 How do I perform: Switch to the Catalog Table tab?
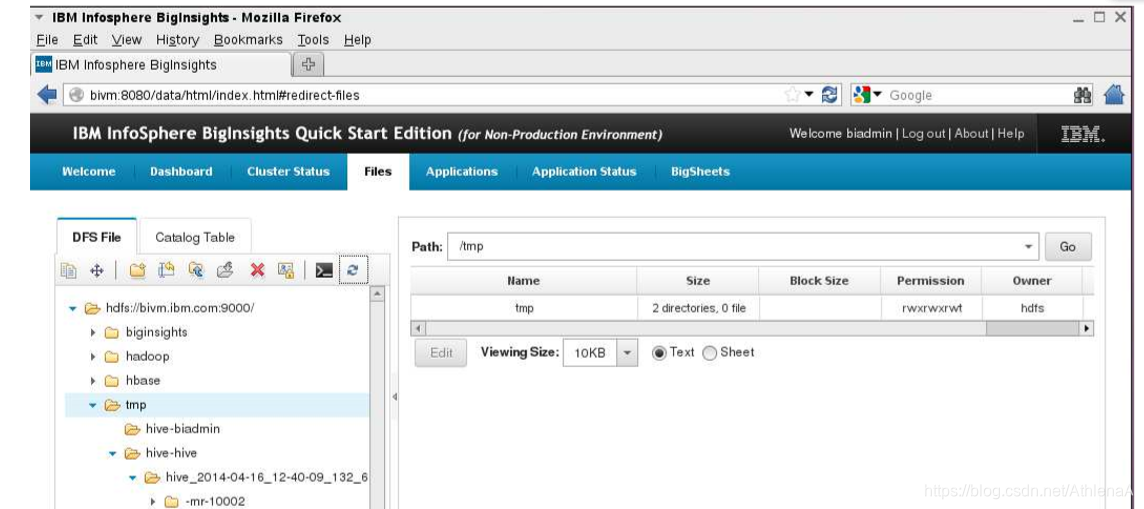[195, 237]
